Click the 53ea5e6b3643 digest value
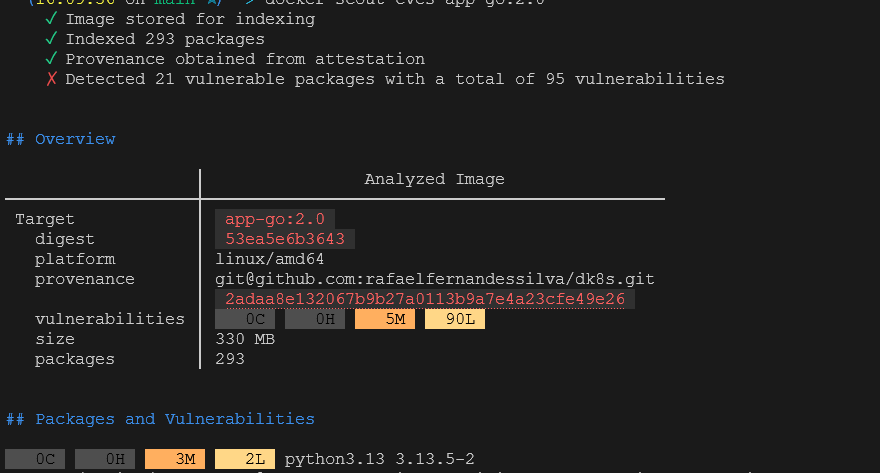Screen dimensions: 880x473 [285, 239]
